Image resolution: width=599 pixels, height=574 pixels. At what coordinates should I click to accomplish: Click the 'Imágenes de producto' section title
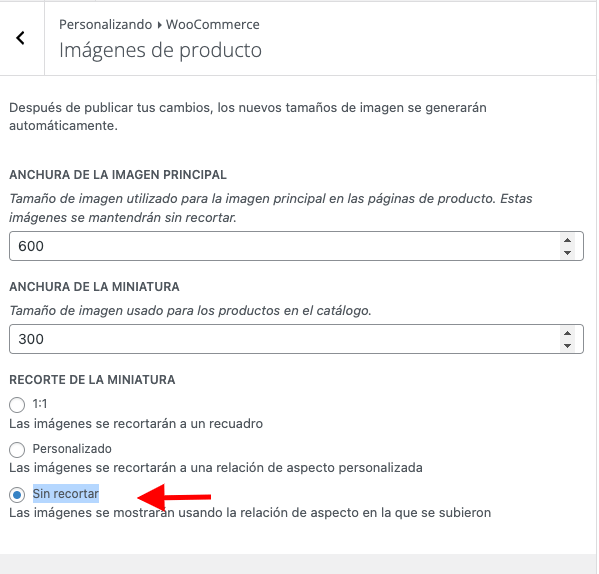[160, 50]
